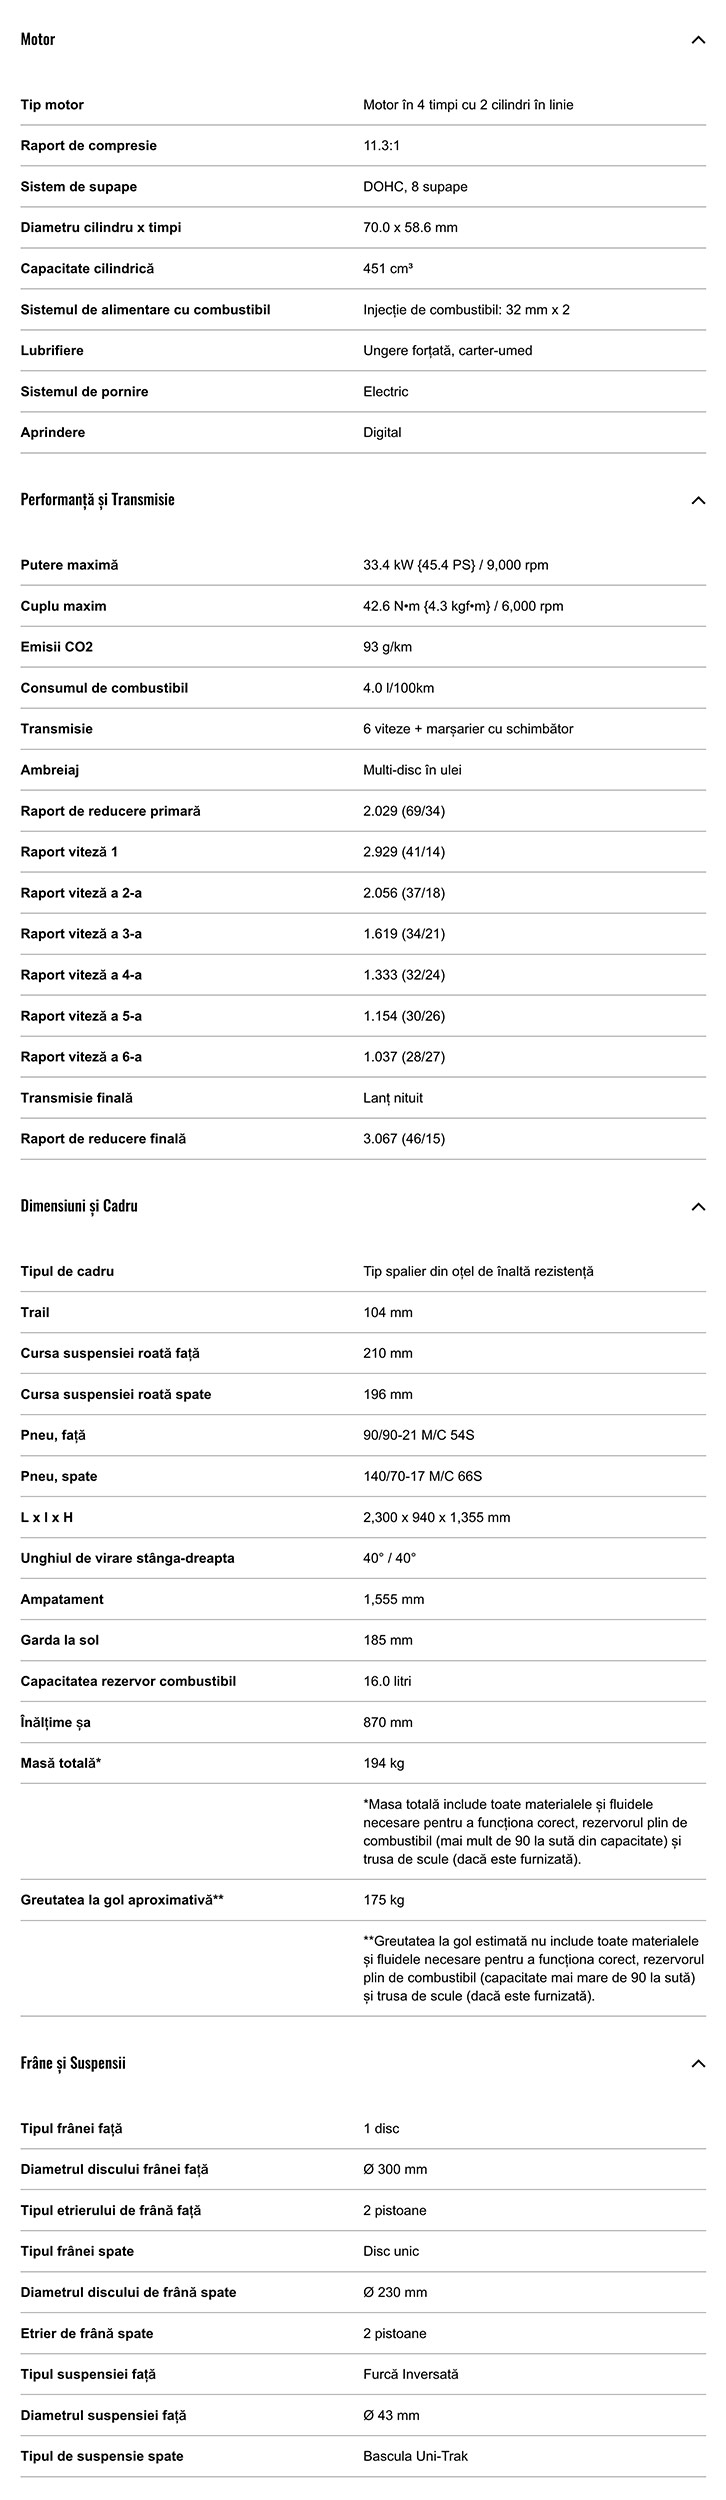Click the Tipul de suspensie spate label
This screenshot has width=726, height=2500.
tap(102, 2456)
